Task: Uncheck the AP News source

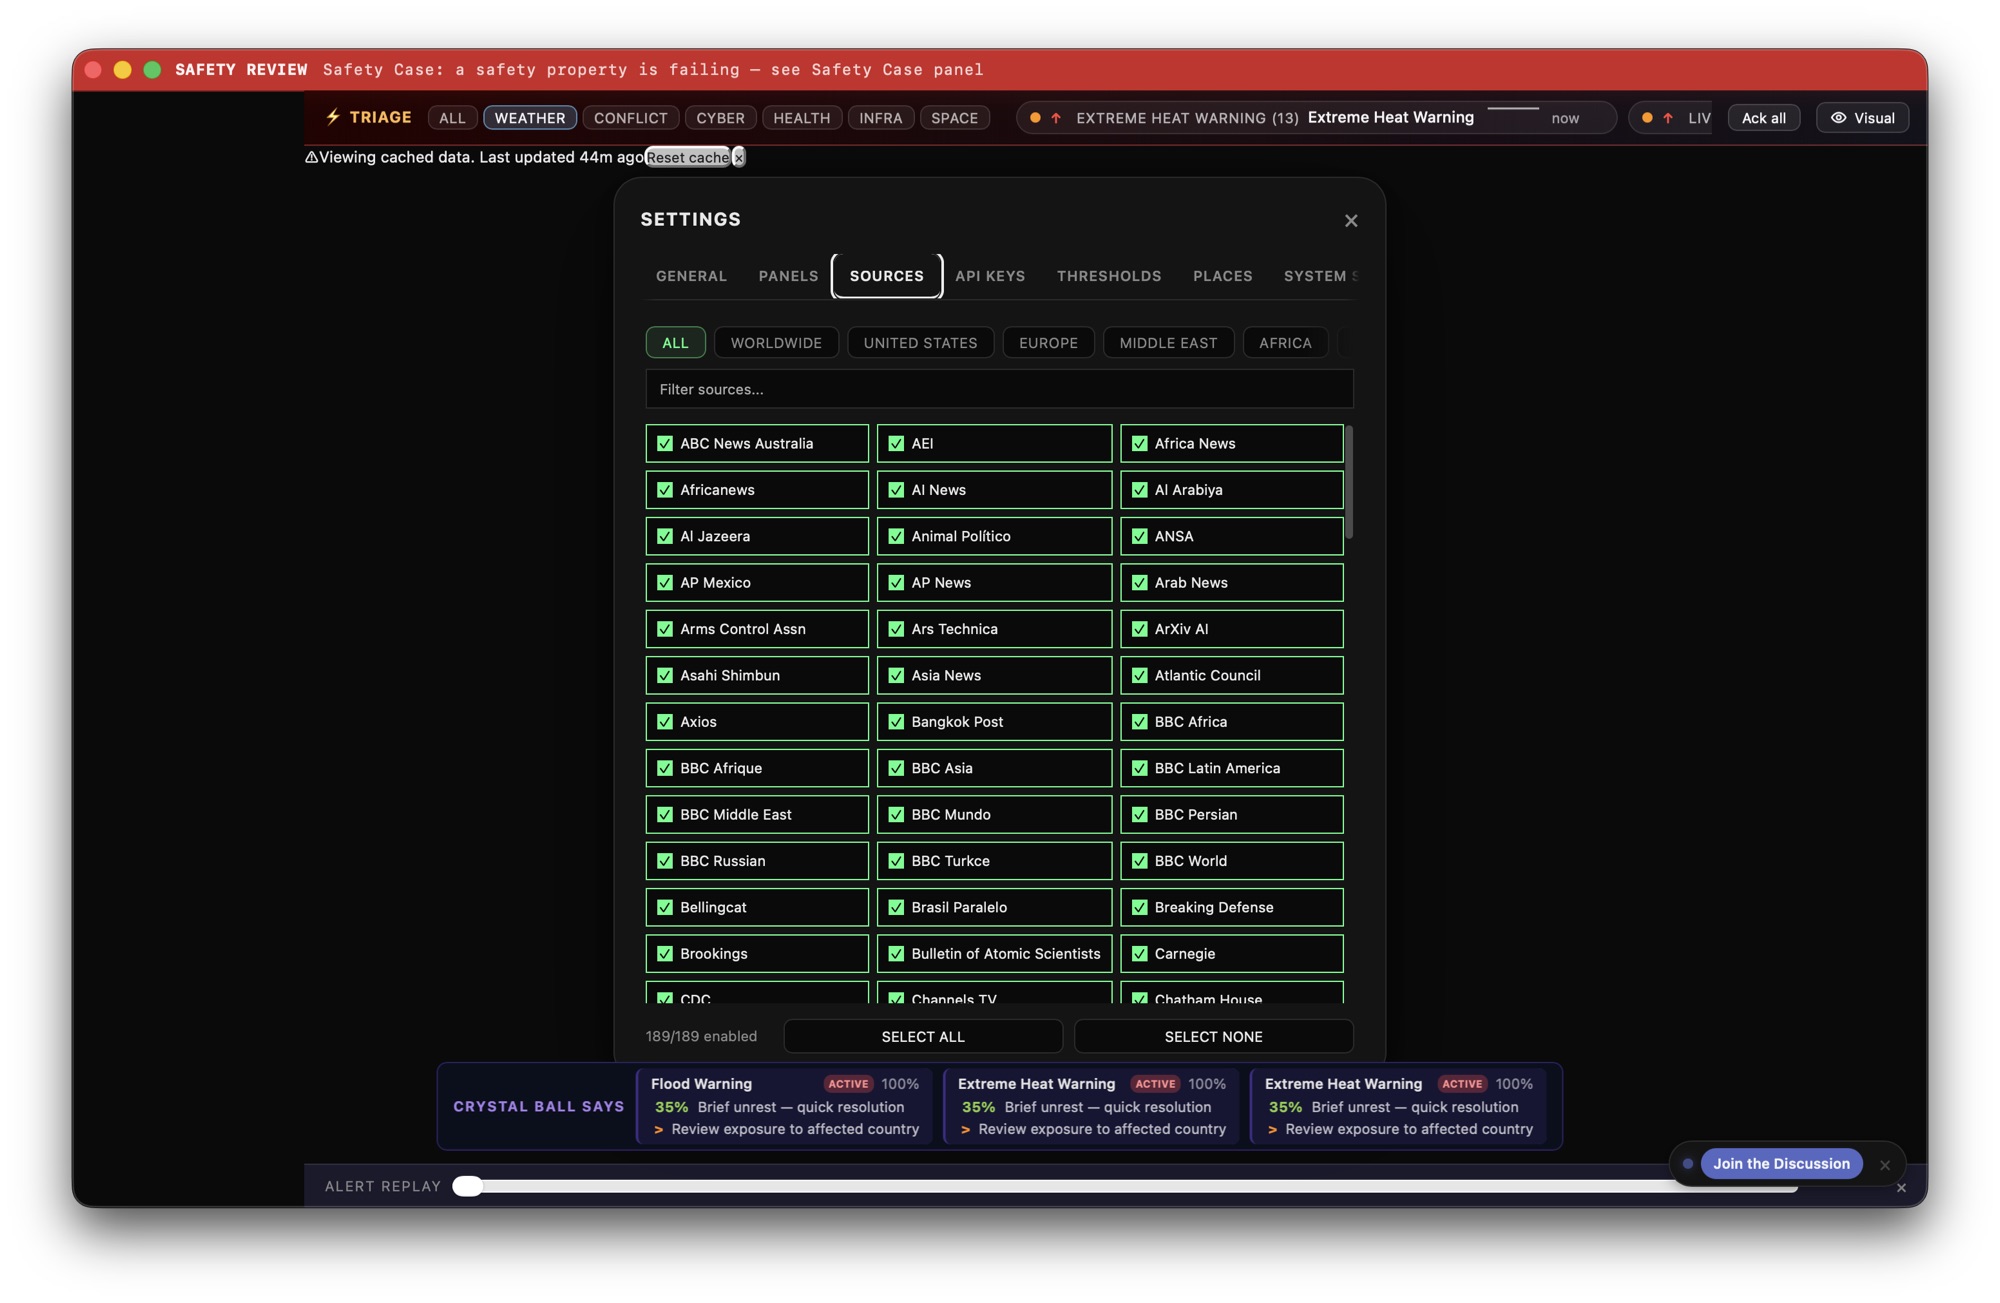Action: (896, 582)
